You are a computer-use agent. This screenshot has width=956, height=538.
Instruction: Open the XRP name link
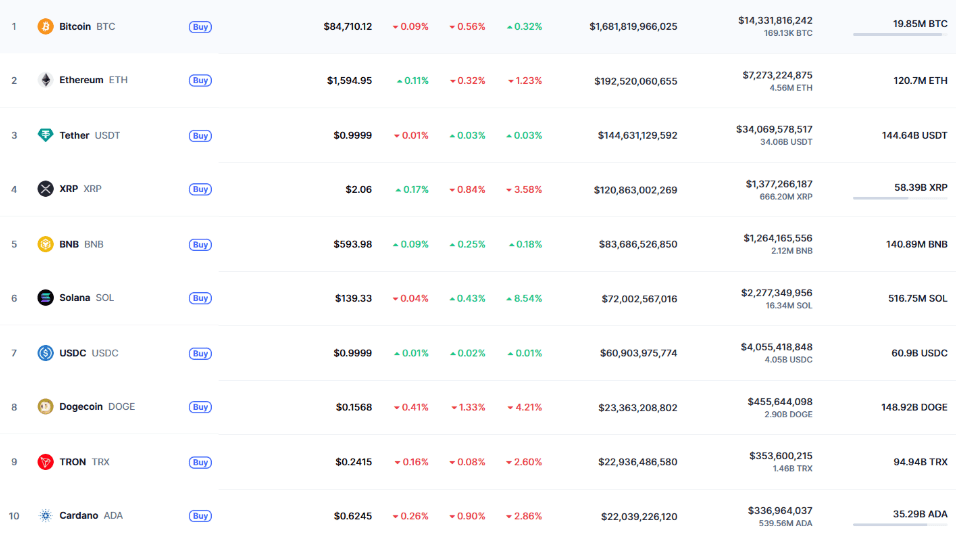click(80, 189)
